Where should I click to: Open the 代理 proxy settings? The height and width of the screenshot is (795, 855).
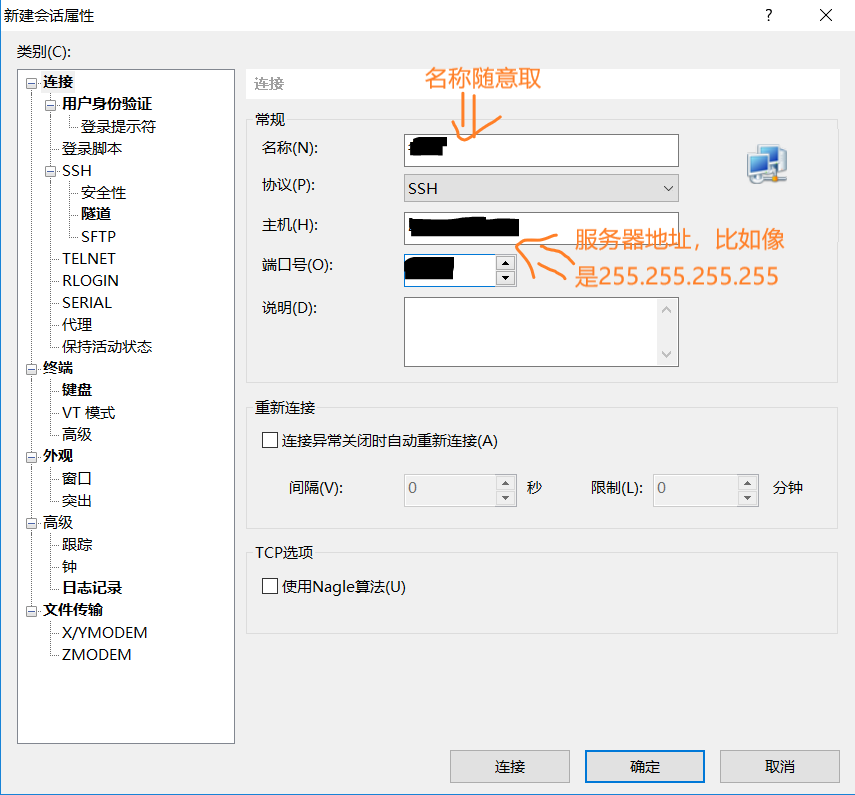[77, 324]
